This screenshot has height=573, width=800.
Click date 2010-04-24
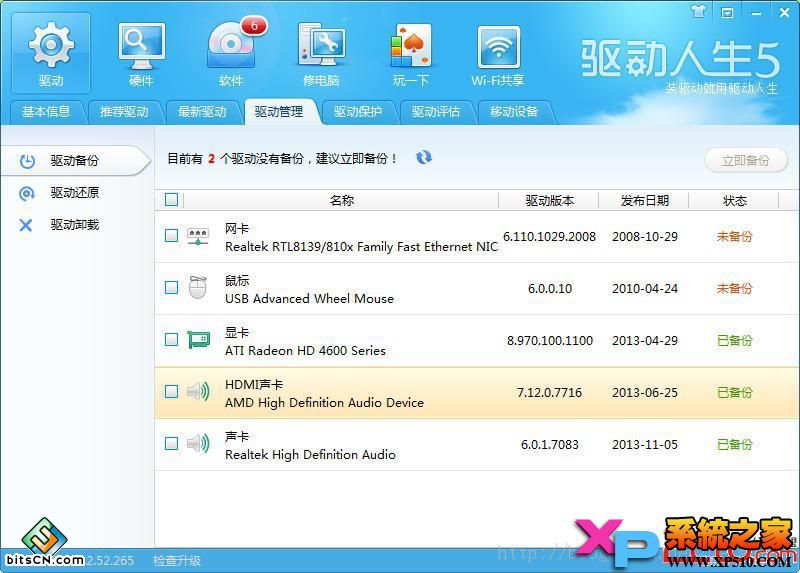point(645,289)
